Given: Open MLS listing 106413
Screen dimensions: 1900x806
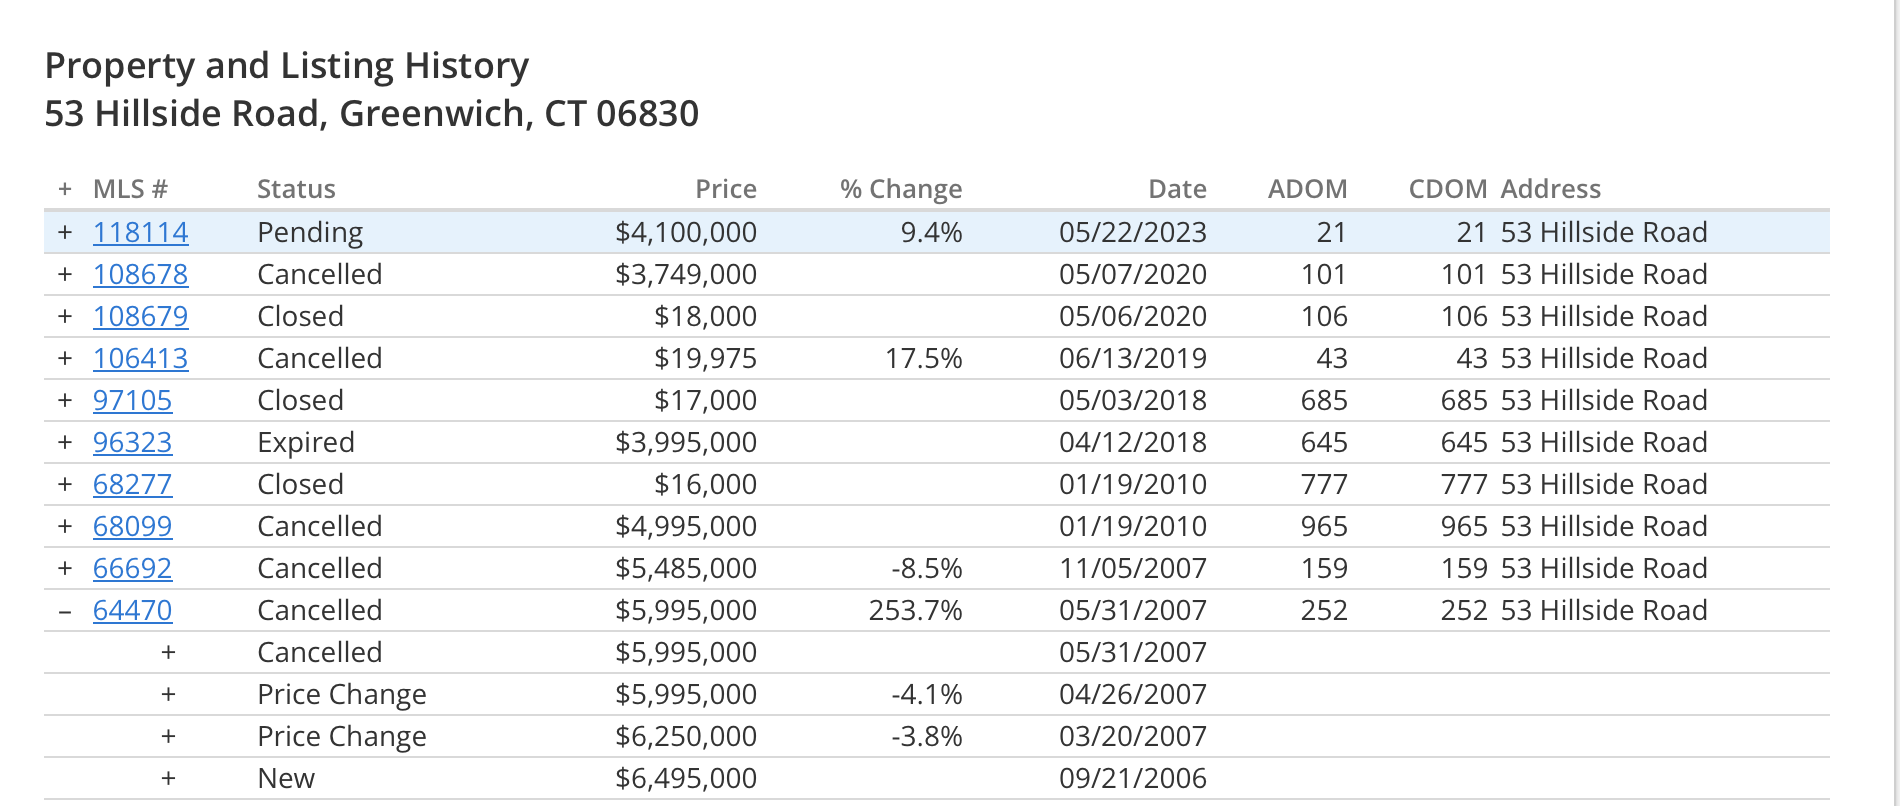Looking at the screenshot, I should point(140,358).
